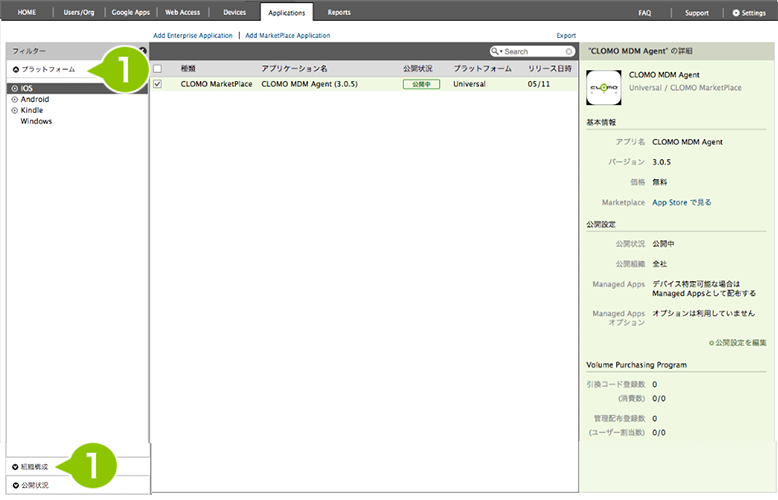The image size is (778, 500).
Task: Expand the Android platform node
Action: (x=14, y=99)
